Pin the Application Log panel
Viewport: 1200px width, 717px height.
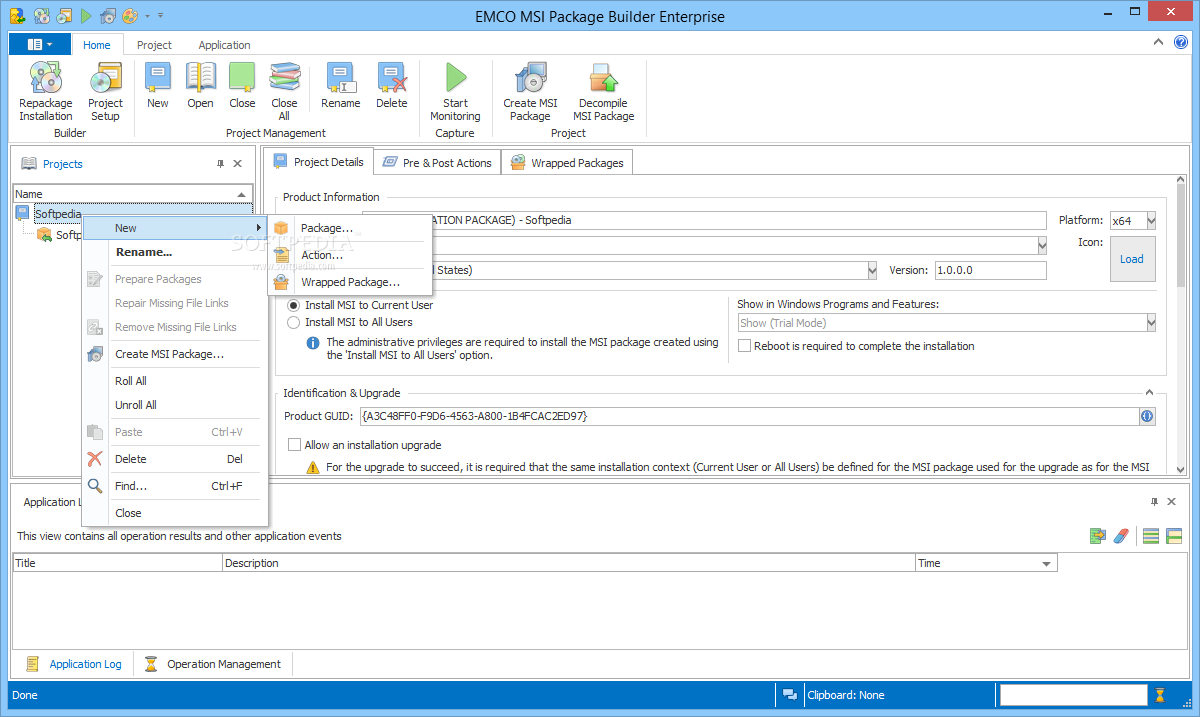click(x=1154, y=502)
